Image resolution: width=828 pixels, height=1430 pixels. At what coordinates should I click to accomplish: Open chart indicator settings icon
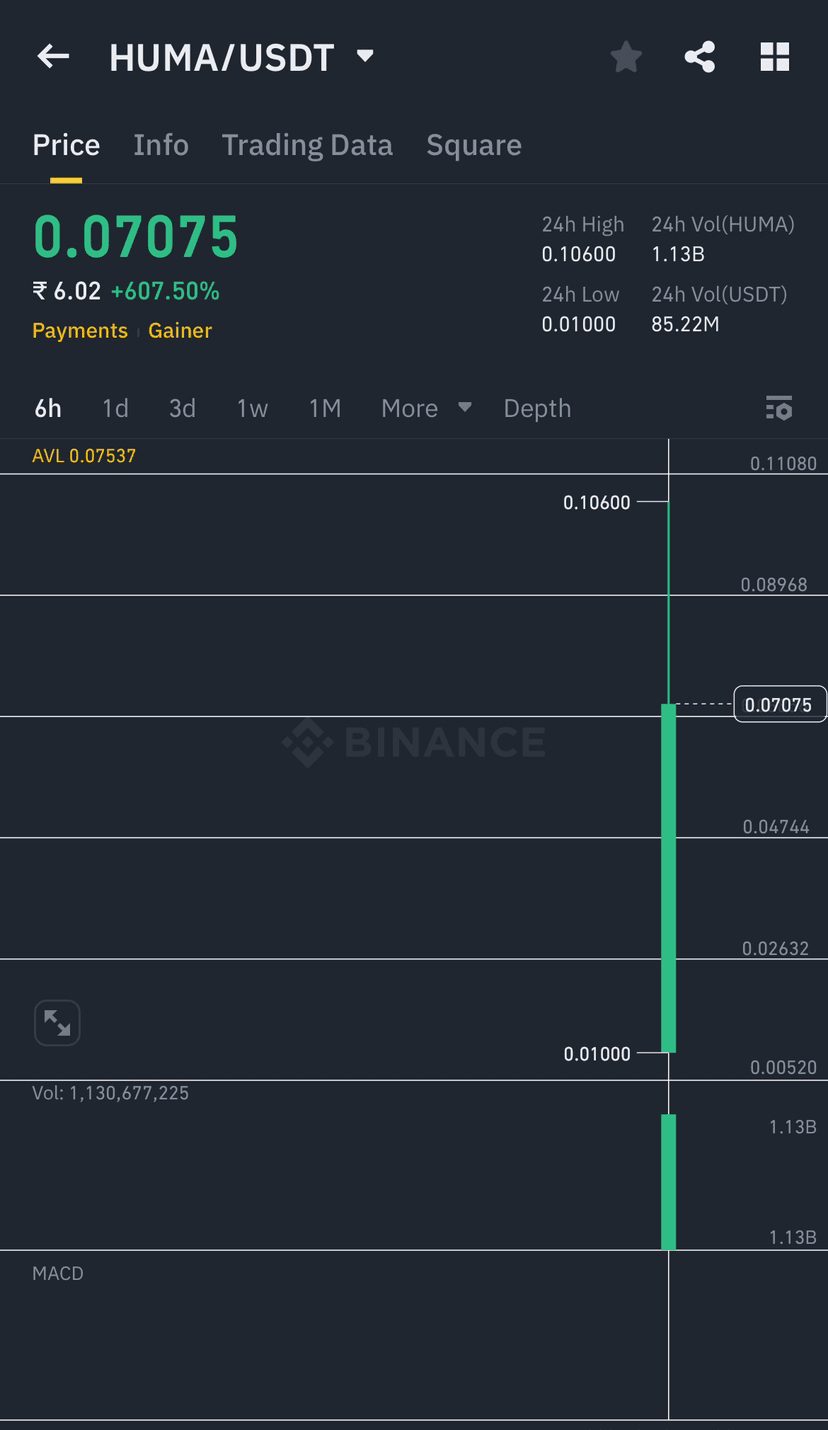point(779,408)
